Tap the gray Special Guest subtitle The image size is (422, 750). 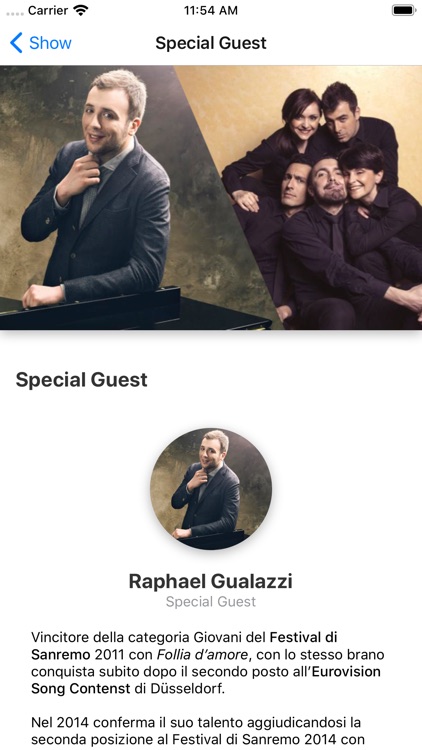coord(211,602)
